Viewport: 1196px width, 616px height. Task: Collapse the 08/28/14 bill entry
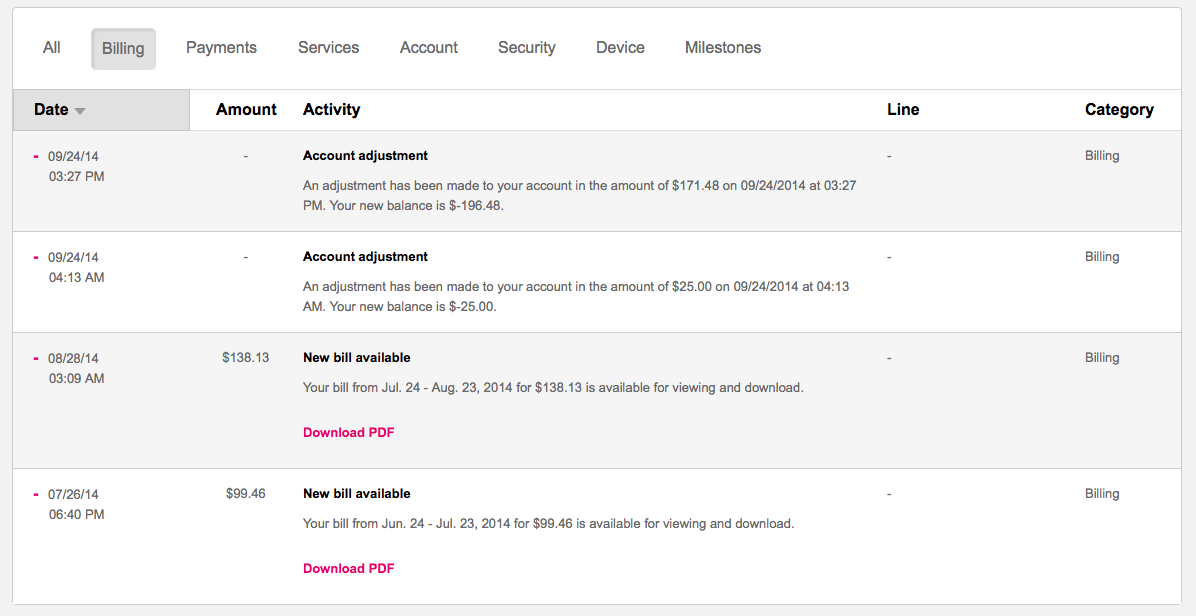36,358
